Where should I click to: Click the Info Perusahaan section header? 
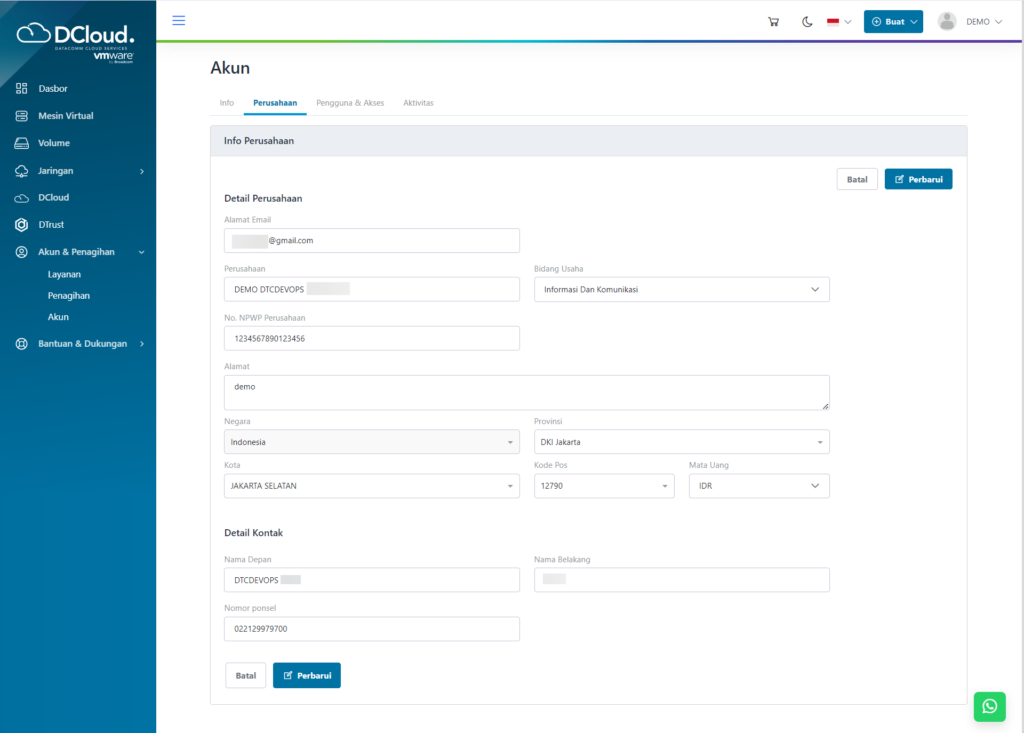coord(588,141)
